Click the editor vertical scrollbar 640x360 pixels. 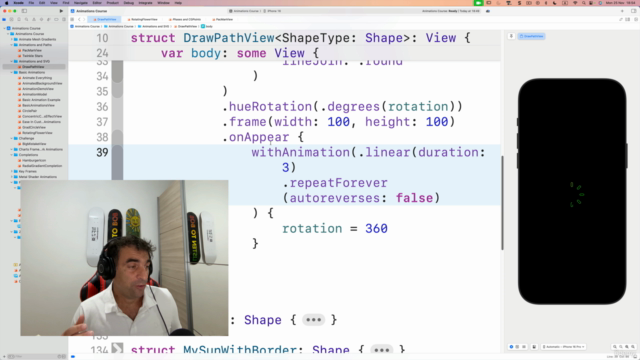pos(502,203)
